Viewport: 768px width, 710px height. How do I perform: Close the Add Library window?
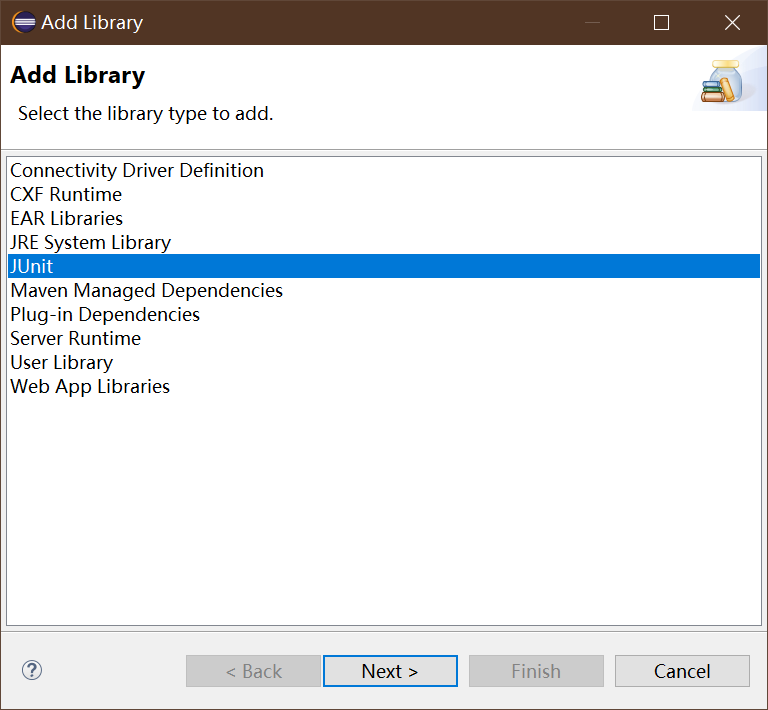click(x=732, y=22)
